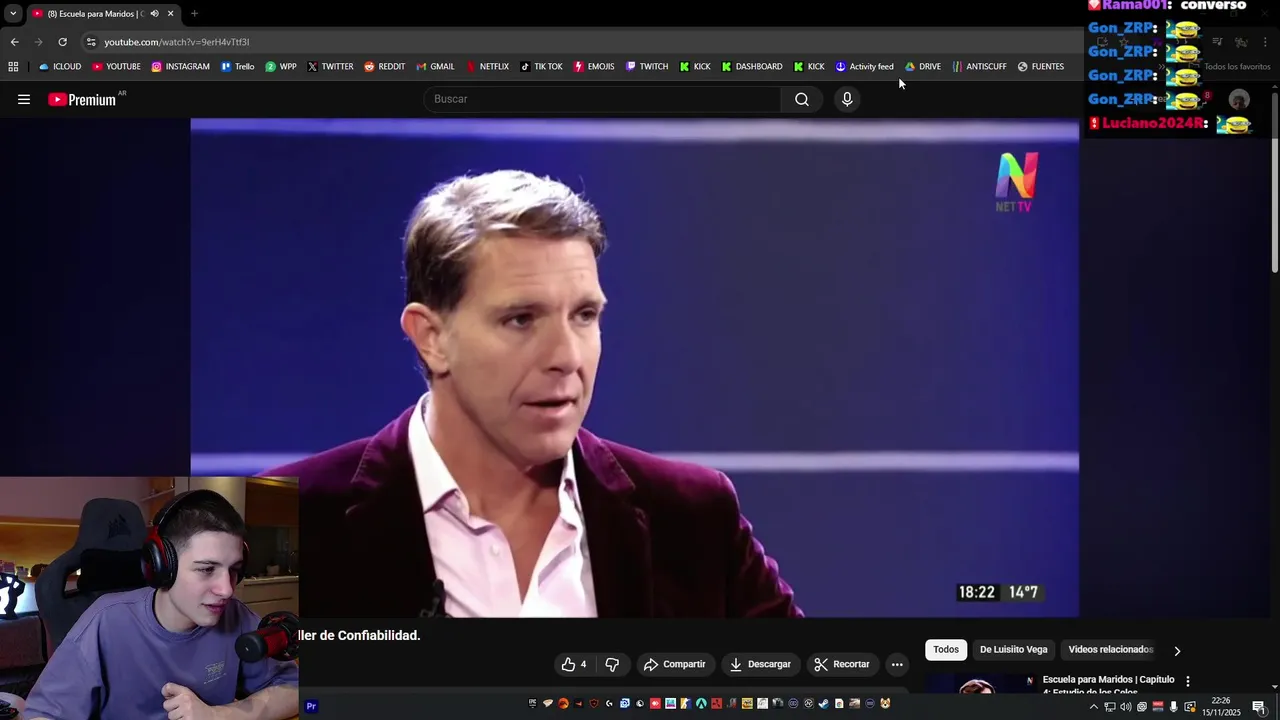This screenshot has width=1280, height=720.
Task: Open the DRIVE bookmark
Action: 923,67
